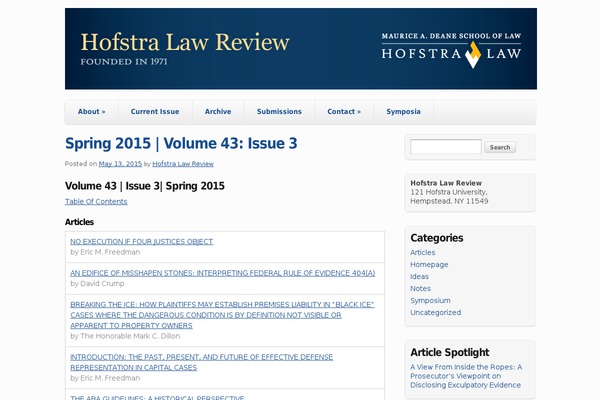Screen dimensions: 600x400
Task: Select the Notes category
Action: pos(420,289)
